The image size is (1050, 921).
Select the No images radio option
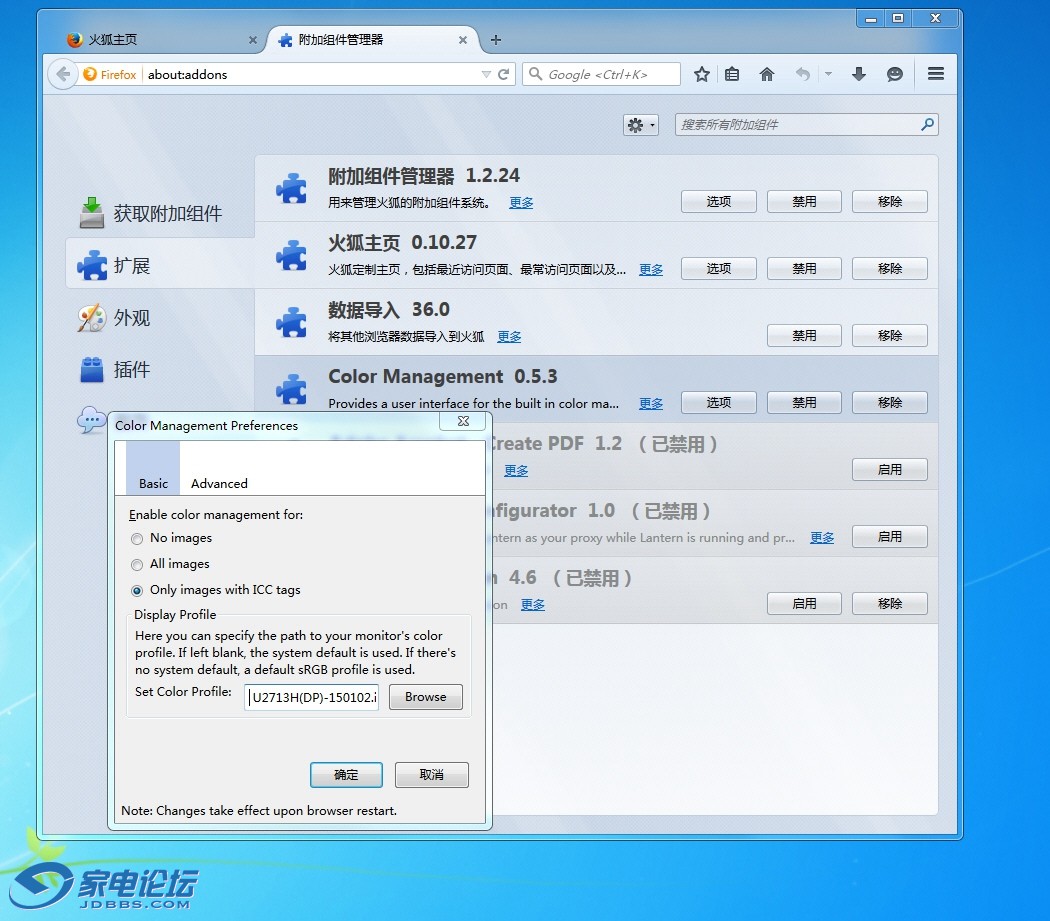pyautogui.click(x=137, y=539)
